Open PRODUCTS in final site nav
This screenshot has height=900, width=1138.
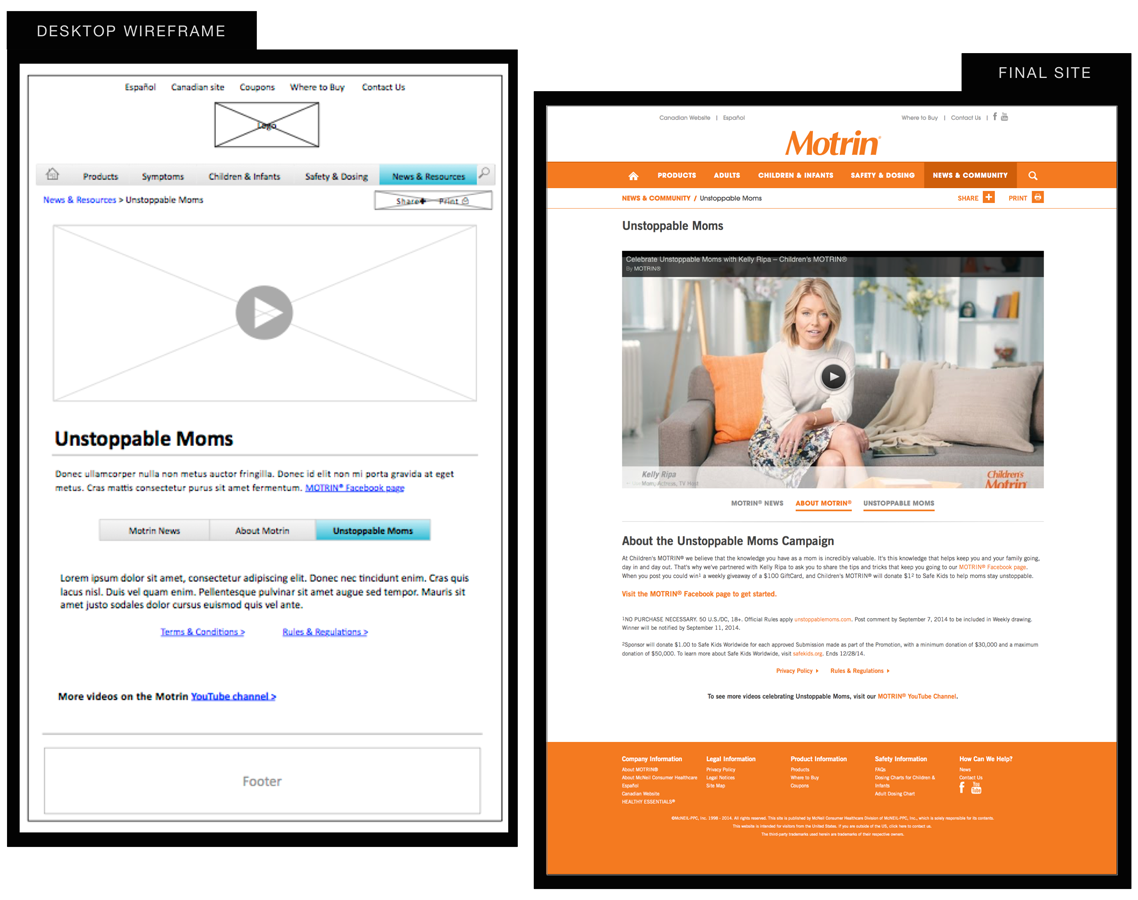[676, 176]
